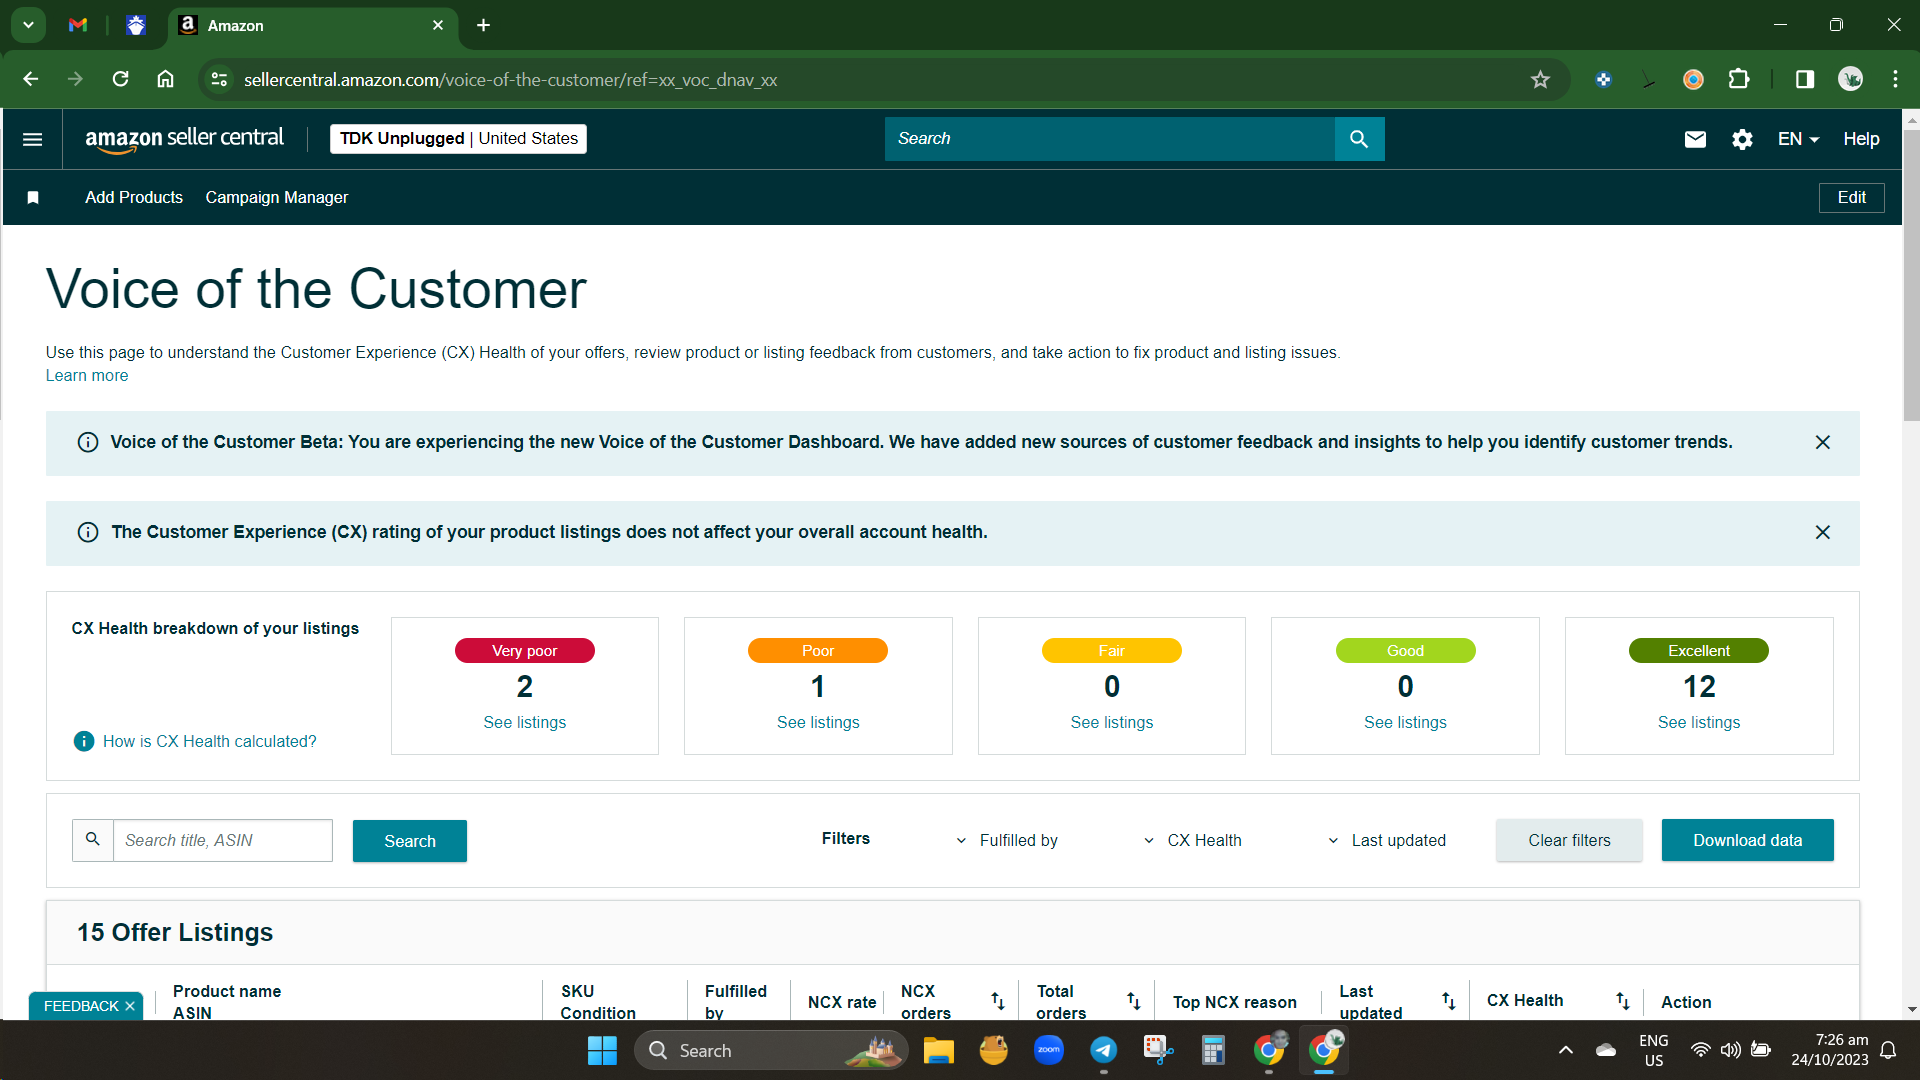This screenshot has width=1920, height=1080.
Task: Open the Chrome extensions puzzle icon
Action: click(1739, 79)
